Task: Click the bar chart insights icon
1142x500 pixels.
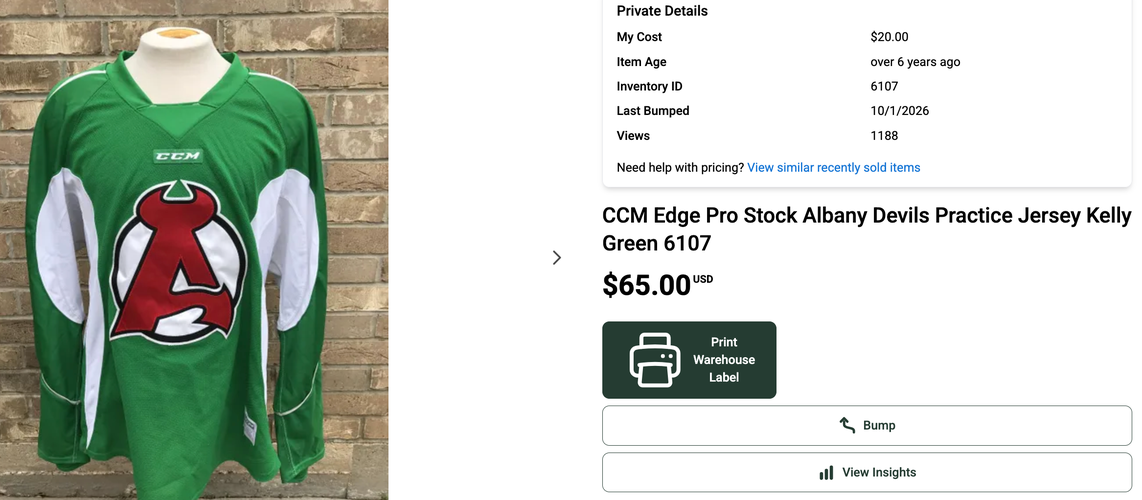Action: tap(826, 473)
